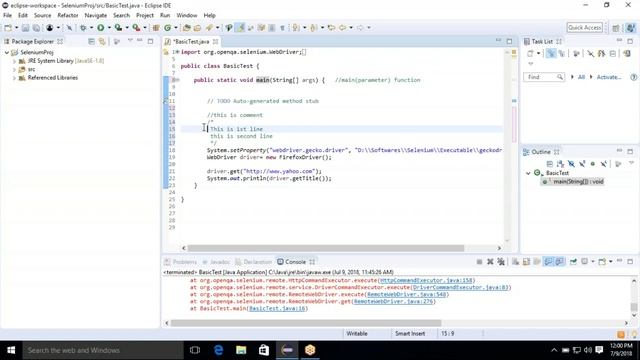Click the All filter link in Task List
This screenshot has width=640, height=360.
coord(581,77)
